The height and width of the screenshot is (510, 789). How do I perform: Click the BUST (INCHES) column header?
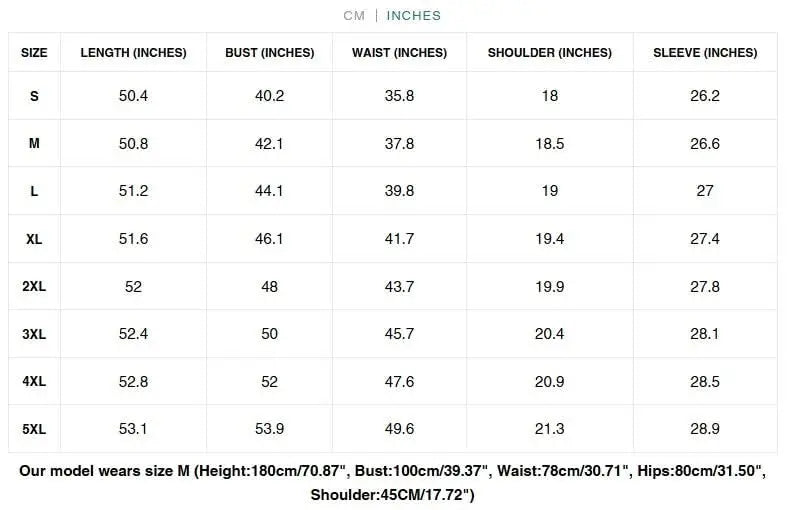pos(270,53)
